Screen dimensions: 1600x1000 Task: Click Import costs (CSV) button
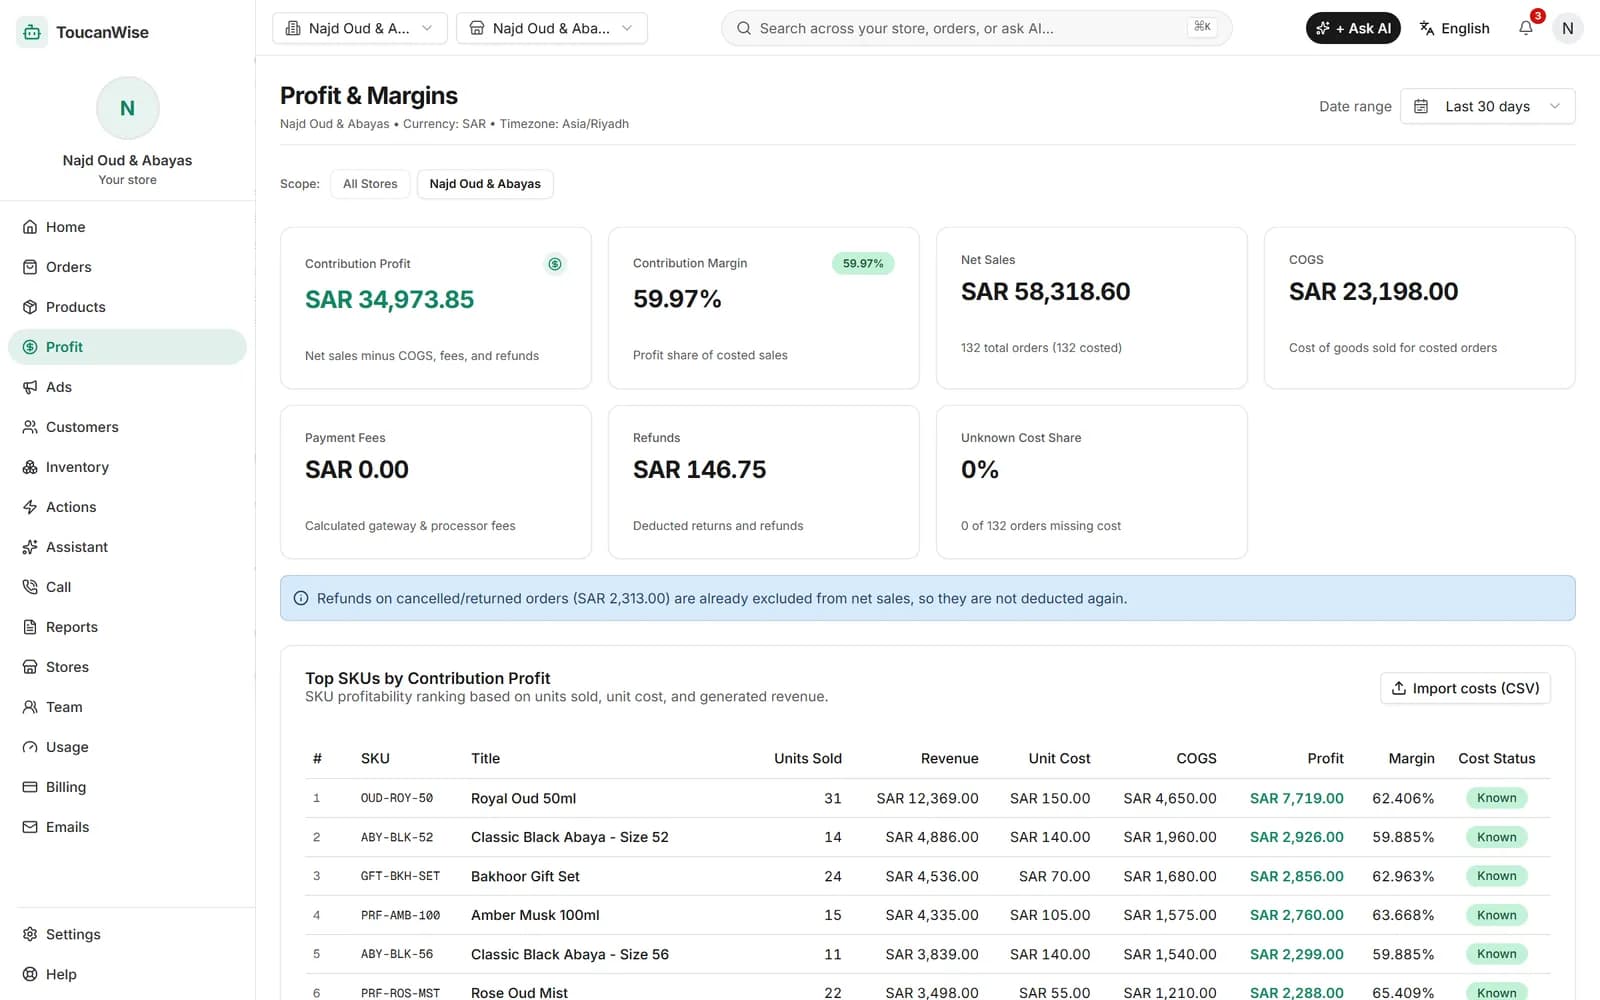click(1465, 688)
